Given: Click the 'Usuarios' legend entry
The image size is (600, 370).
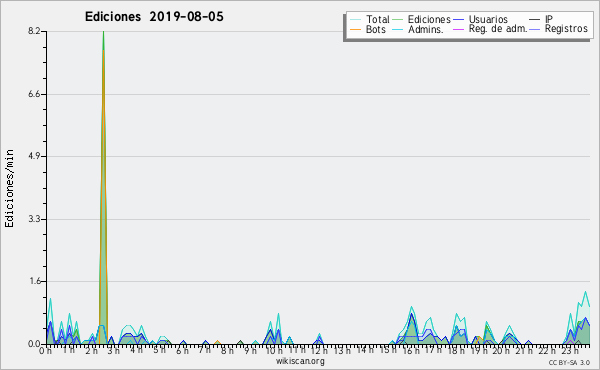Looking at the screenshot, I should click(x=480, y=19).
